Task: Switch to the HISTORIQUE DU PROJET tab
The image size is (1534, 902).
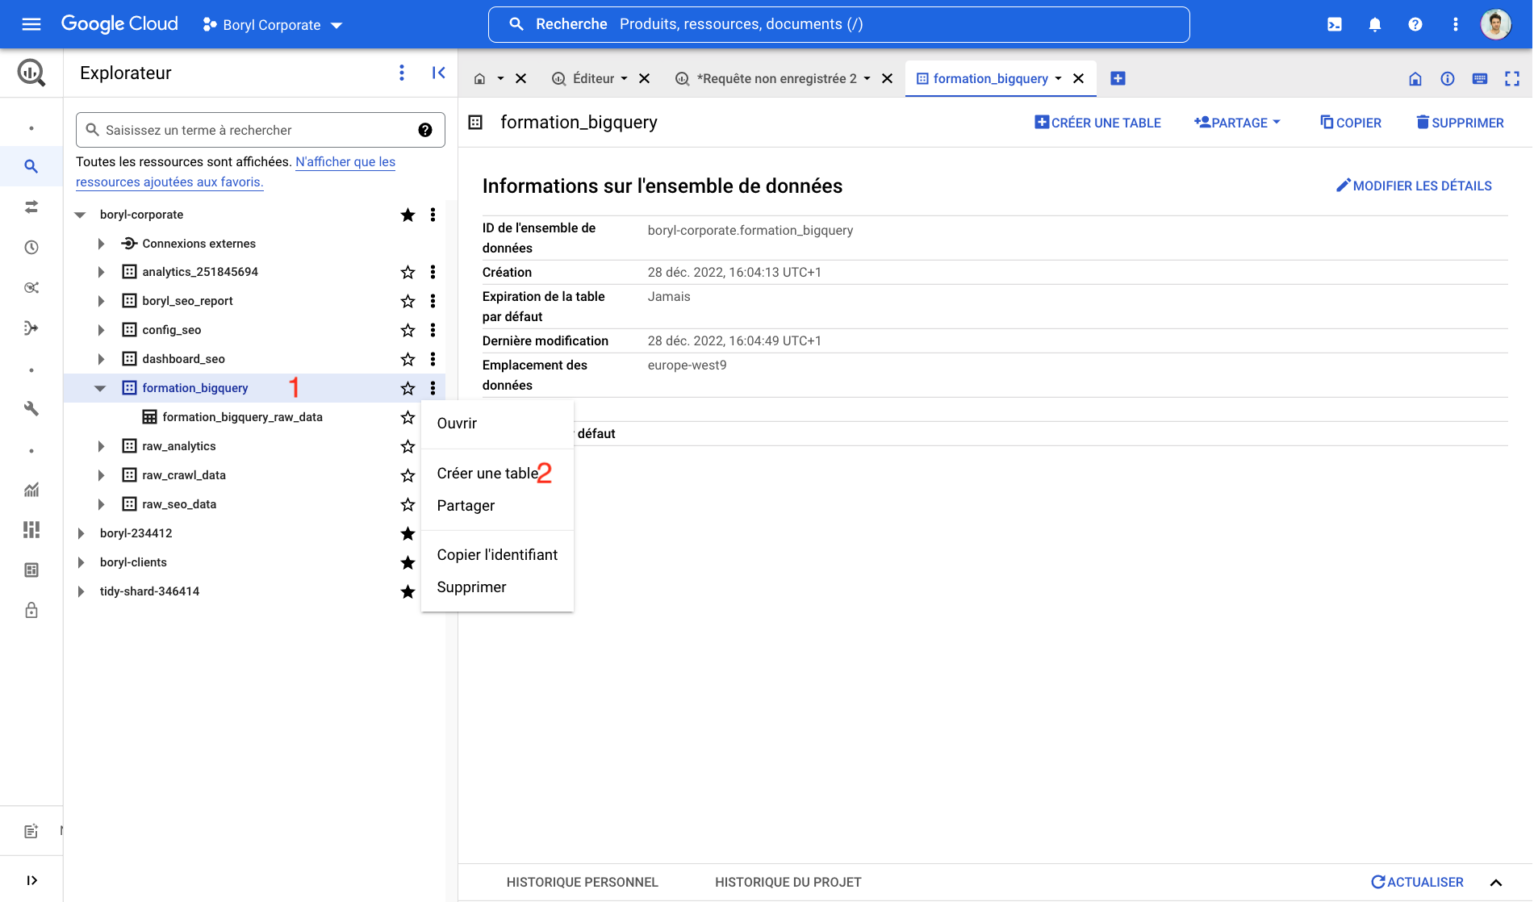Action: 788,882
